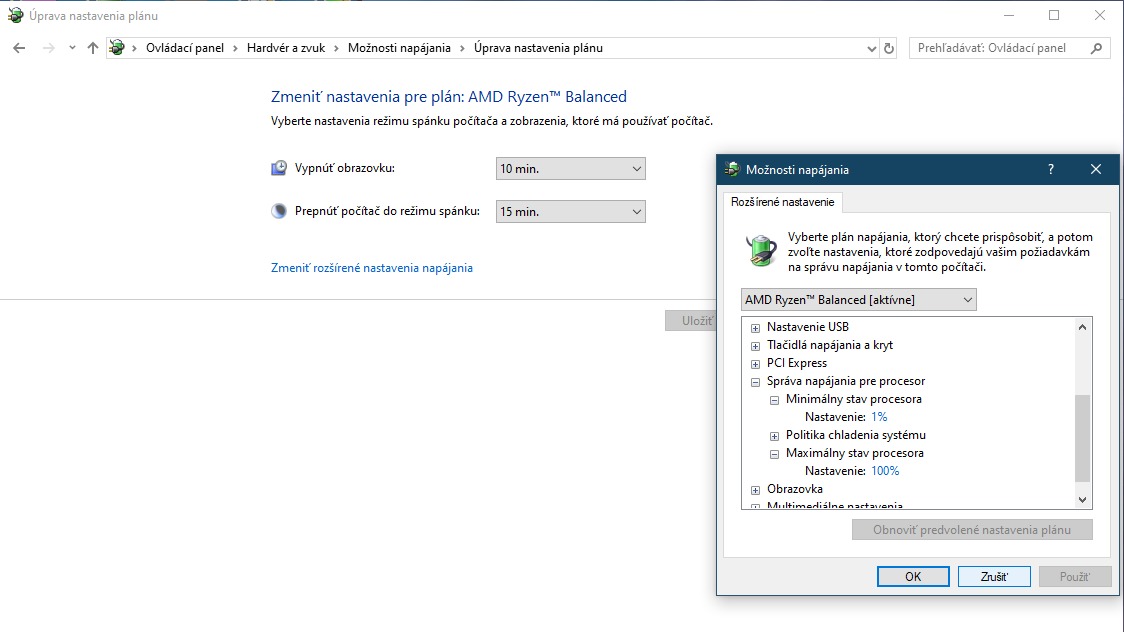Click the up-one-level arrow icon
This screenshot has height=632, width=1124.
[x=93, y=48]
